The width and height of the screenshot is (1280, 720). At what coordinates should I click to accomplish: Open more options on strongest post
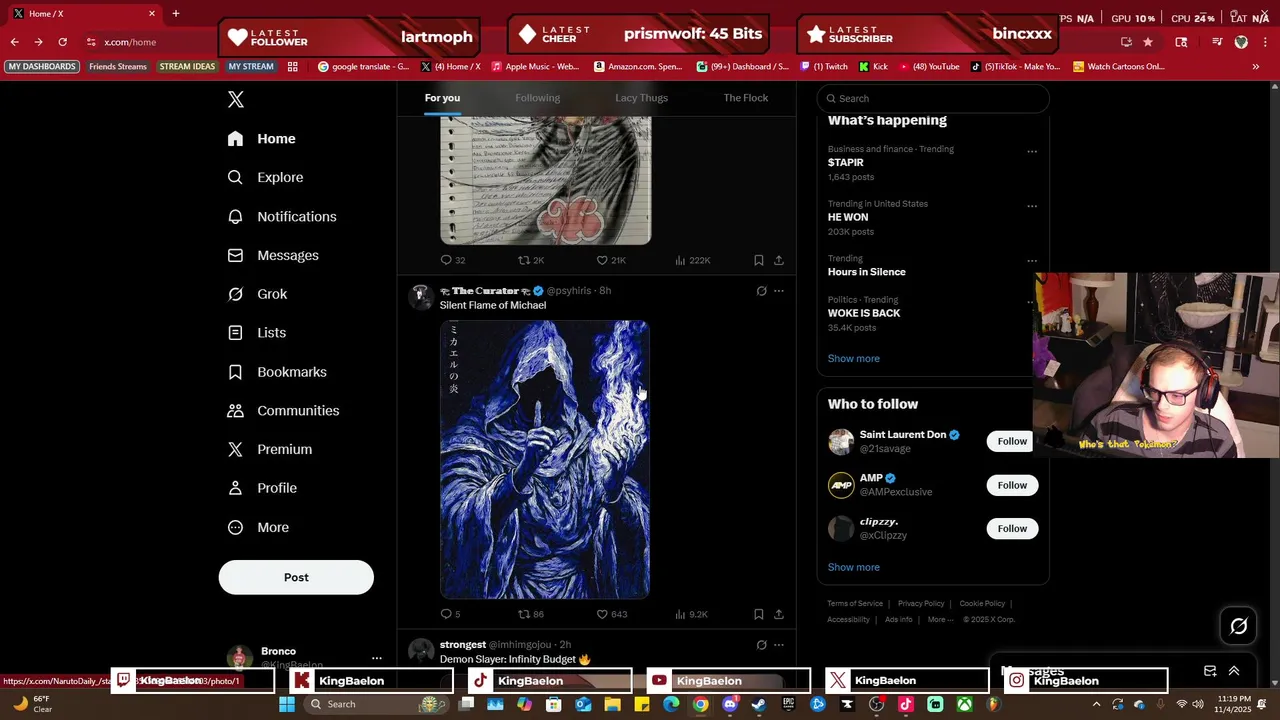click(779, 645)
